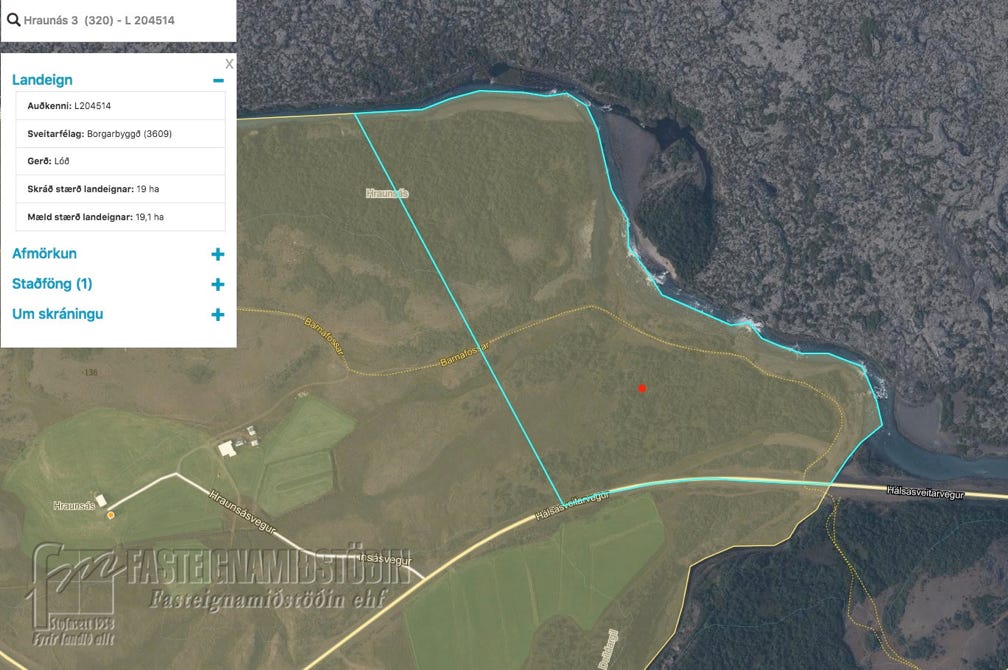This screenshot has width=1008, height=670.
Task: Expand the Afmörkun section plus icon
Action: click(218, 254)
